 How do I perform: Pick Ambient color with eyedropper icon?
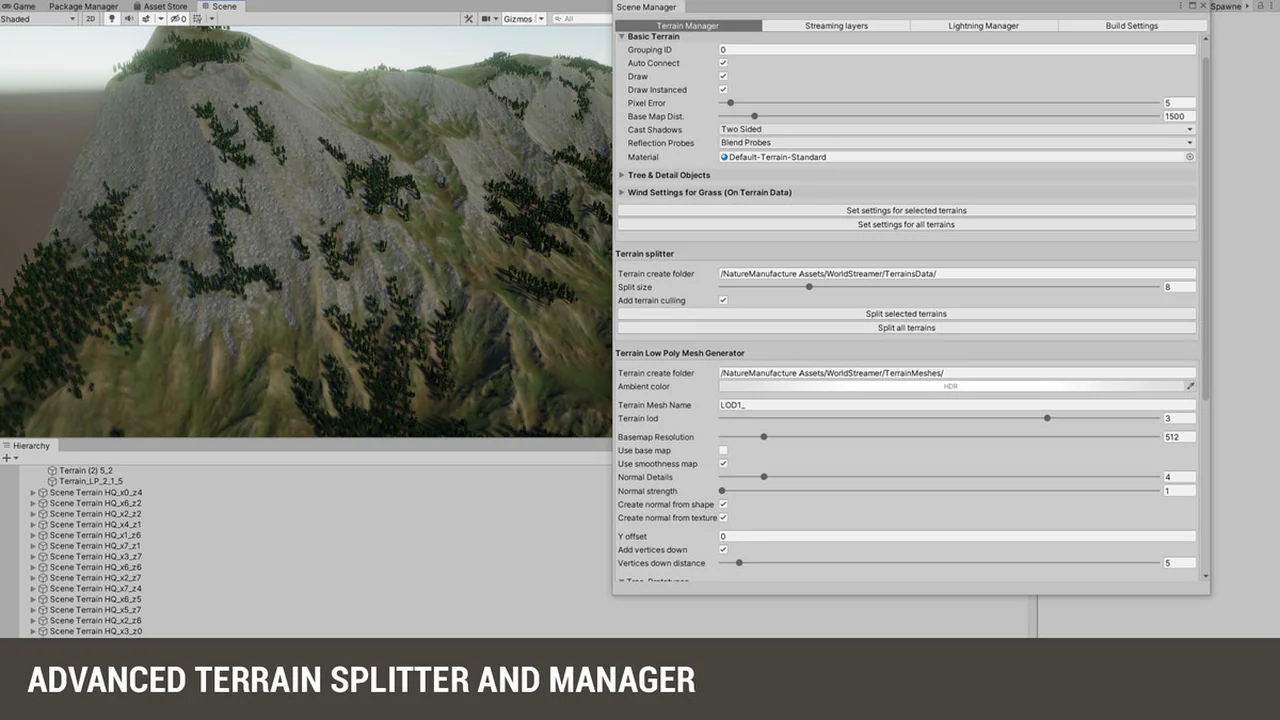[x=1190, y=386]
